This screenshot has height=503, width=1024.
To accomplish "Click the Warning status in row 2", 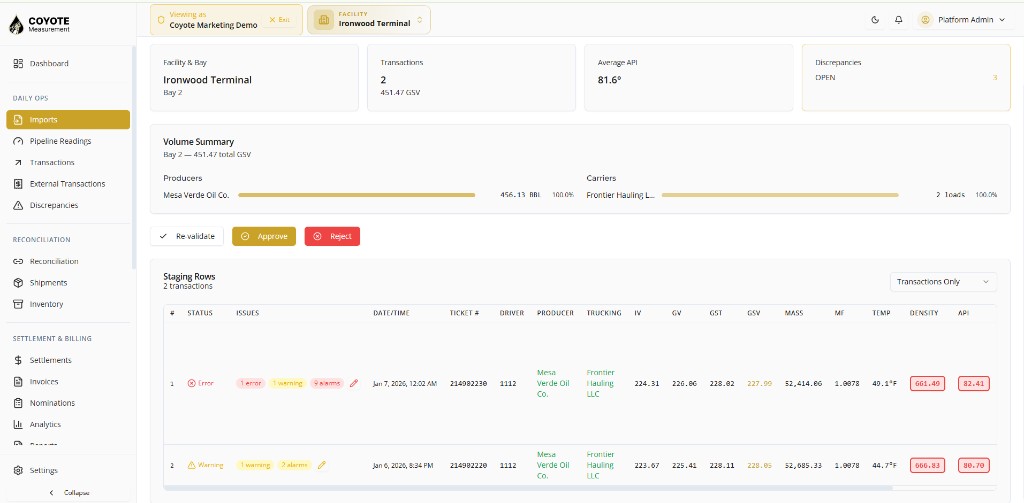I will point(205,465).
